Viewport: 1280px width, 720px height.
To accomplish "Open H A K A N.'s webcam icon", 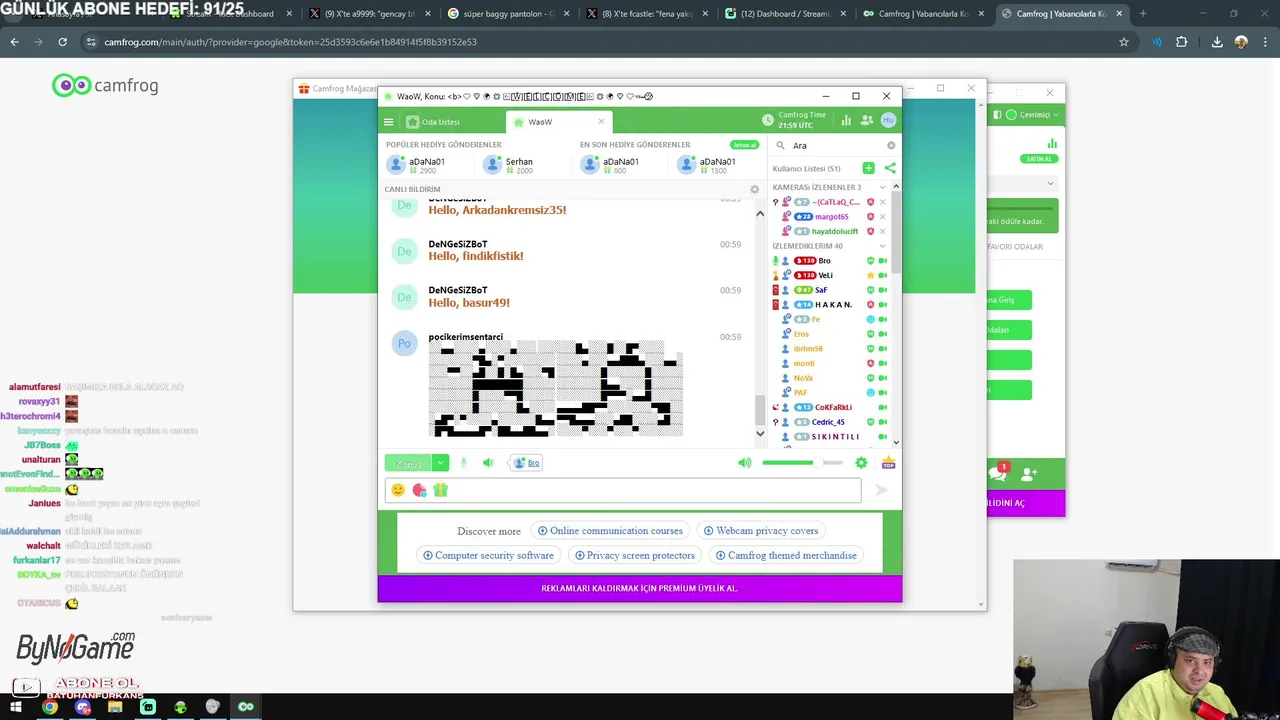I will (882, 304).
